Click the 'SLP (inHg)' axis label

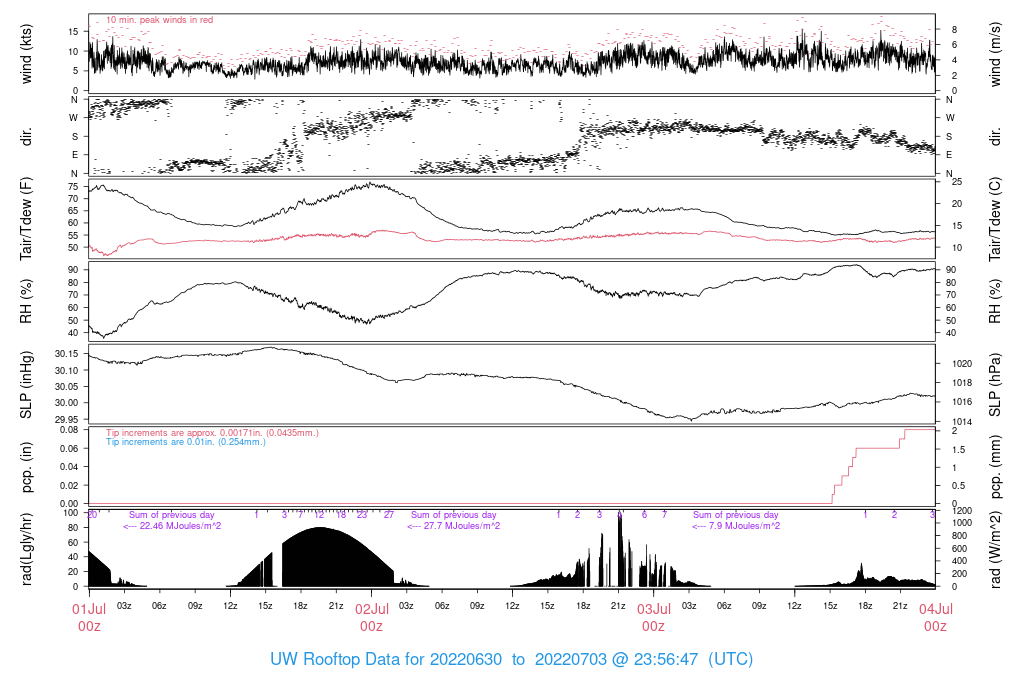(x=27, y=385)
